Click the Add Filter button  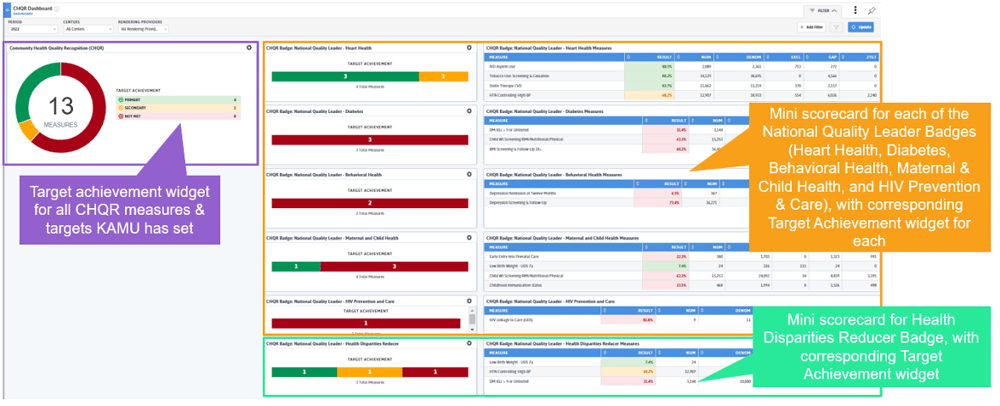(811, 27)
